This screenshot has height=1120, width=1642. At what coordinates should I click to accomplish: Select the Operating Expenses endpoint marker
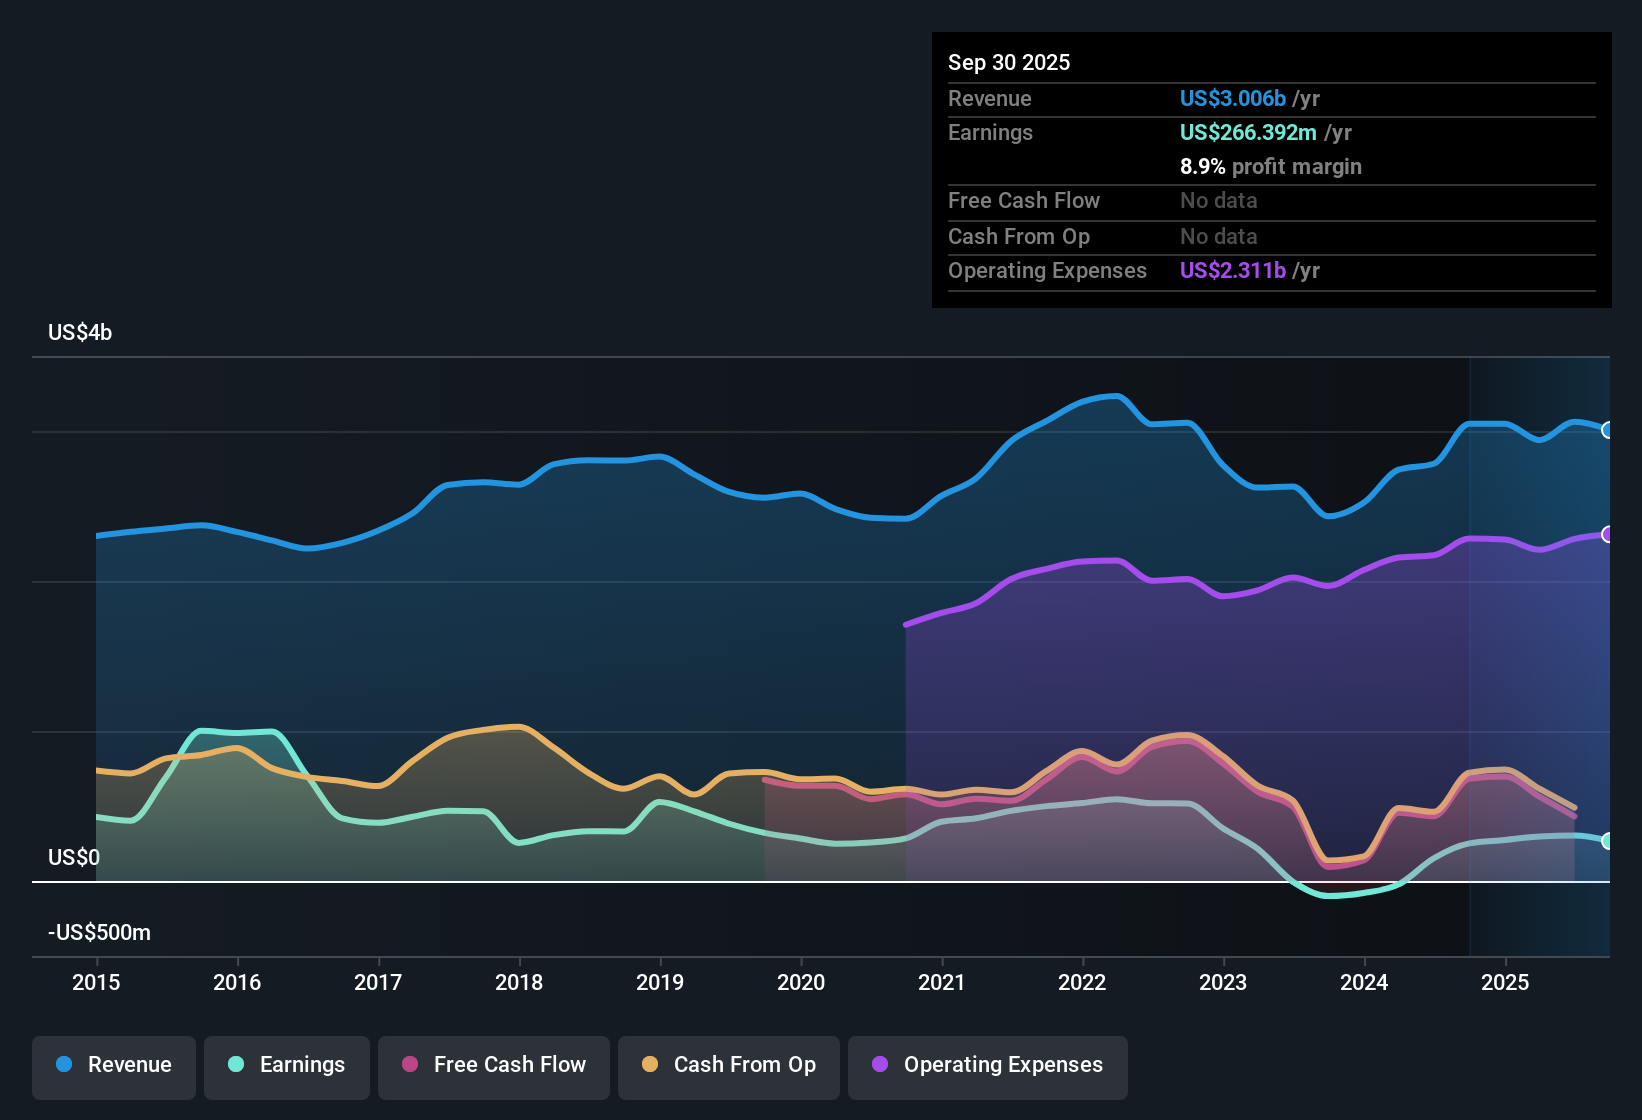click(1609, 534)
